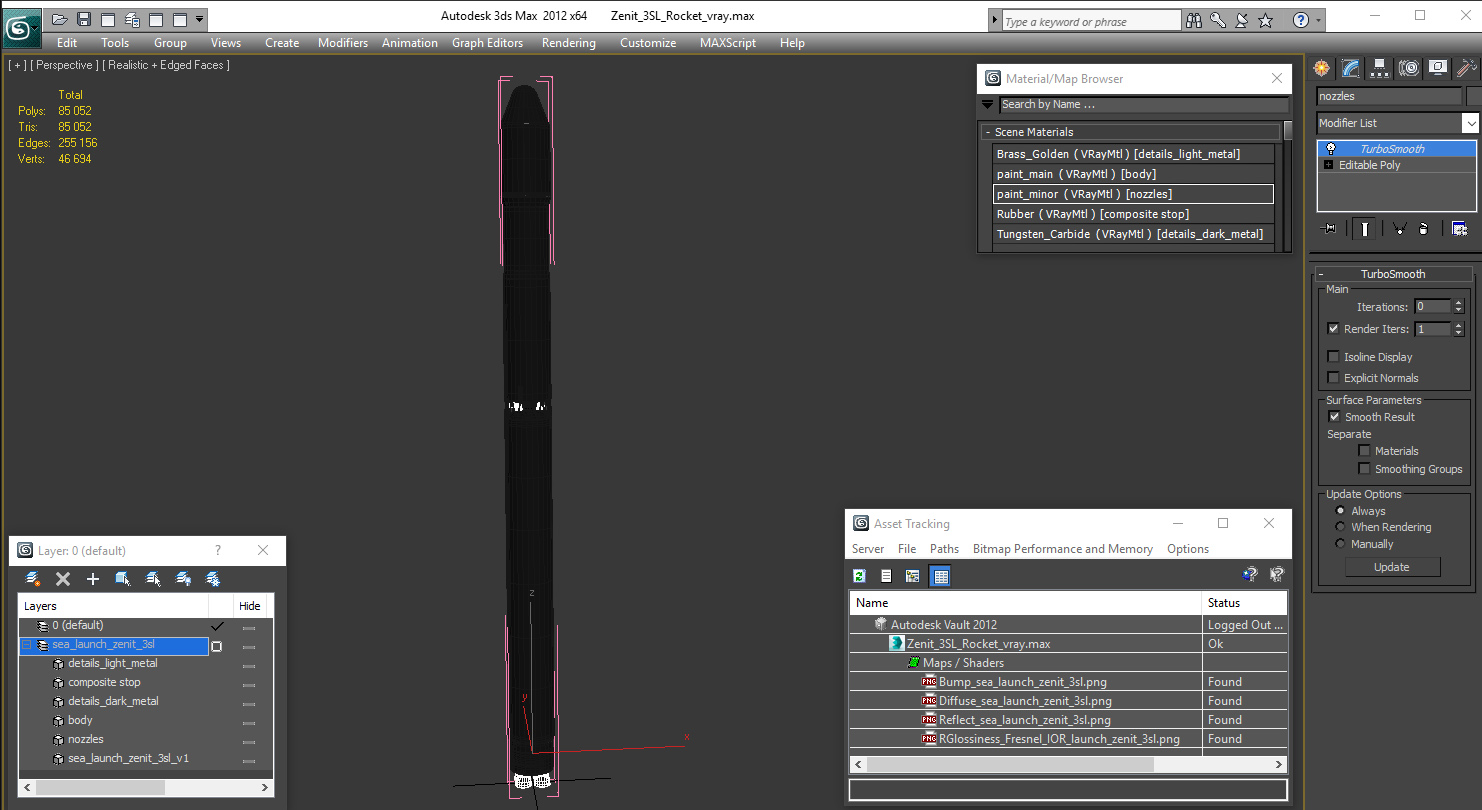Click Add Selected Objects plus icon
The width and height of the screenshot is (1482, 810).
(x=93, y=579)
